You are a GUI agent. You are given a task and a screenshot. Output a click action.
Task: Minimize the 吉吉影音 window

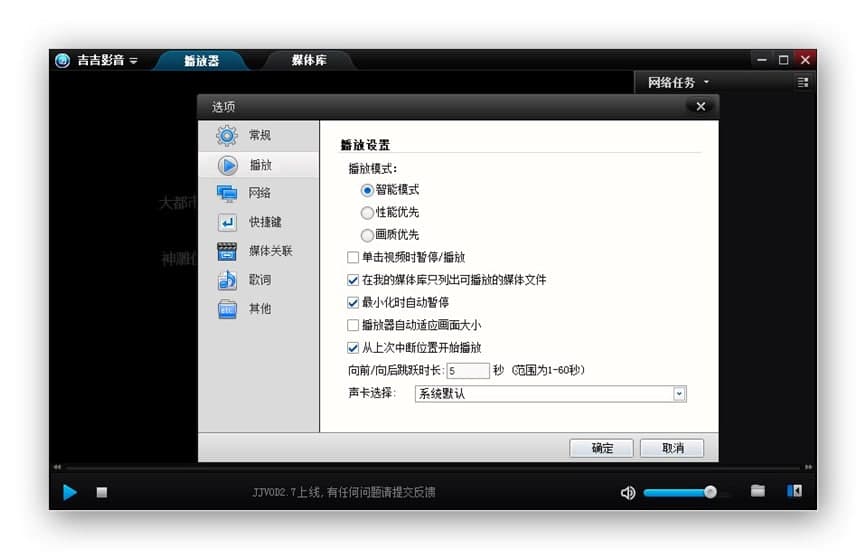tap(762, 60)
